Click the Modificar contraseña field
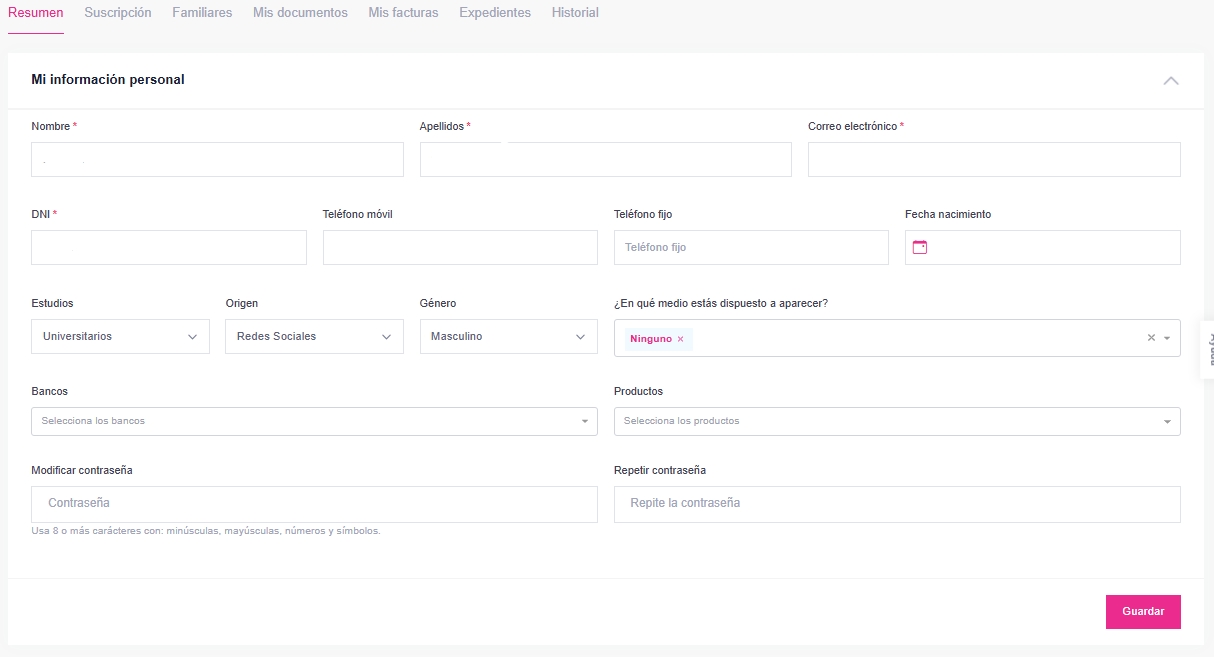This screenshot has height=657, width=1214. click(x=314, y=504)
